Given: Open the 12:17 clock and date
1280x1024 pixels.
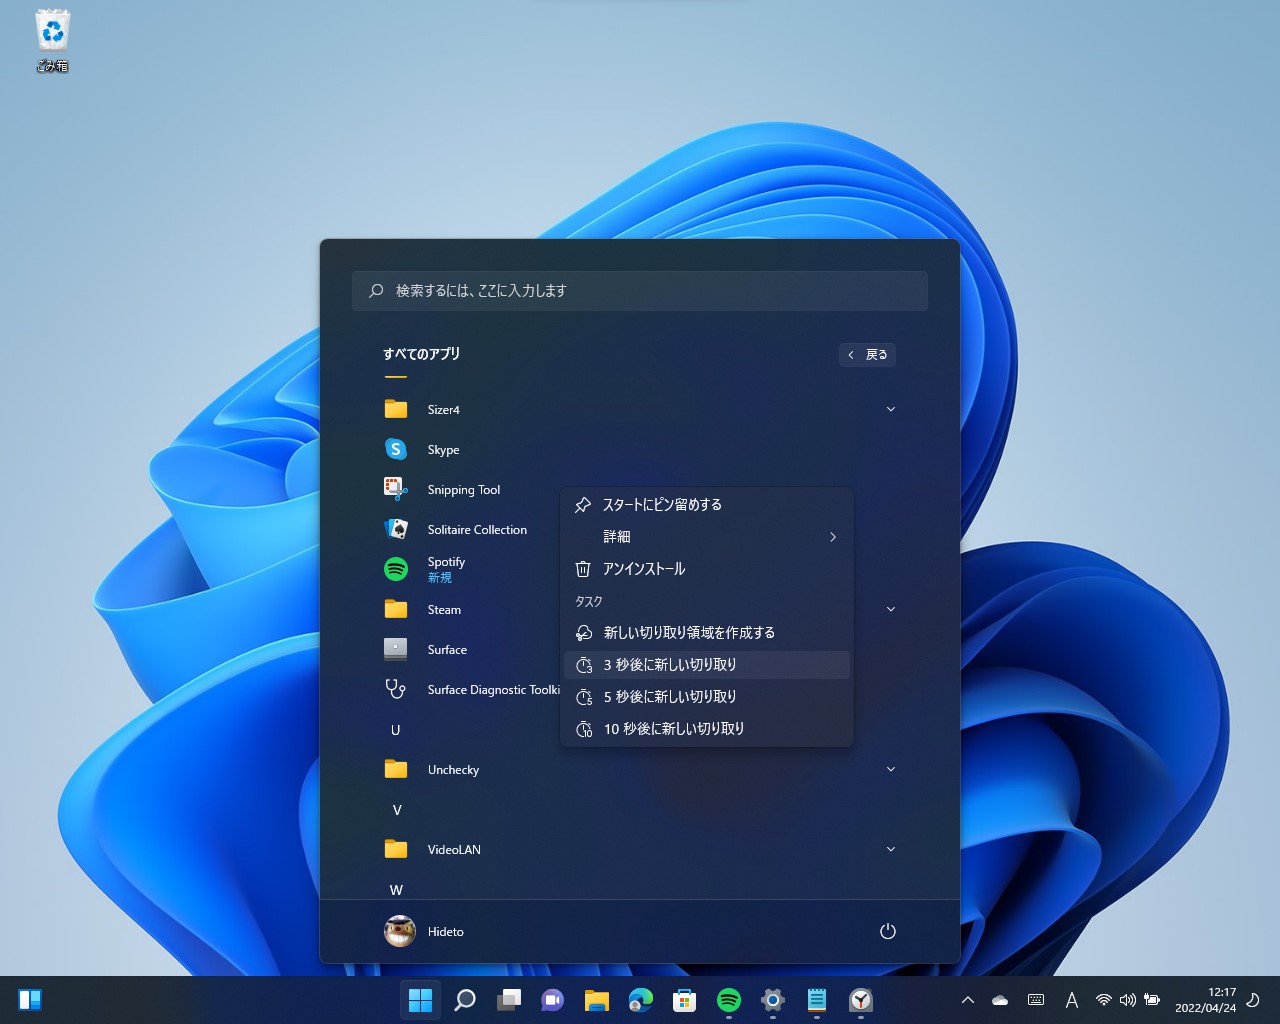Looking at the screenshot, I should (x=1206, y=1000).
